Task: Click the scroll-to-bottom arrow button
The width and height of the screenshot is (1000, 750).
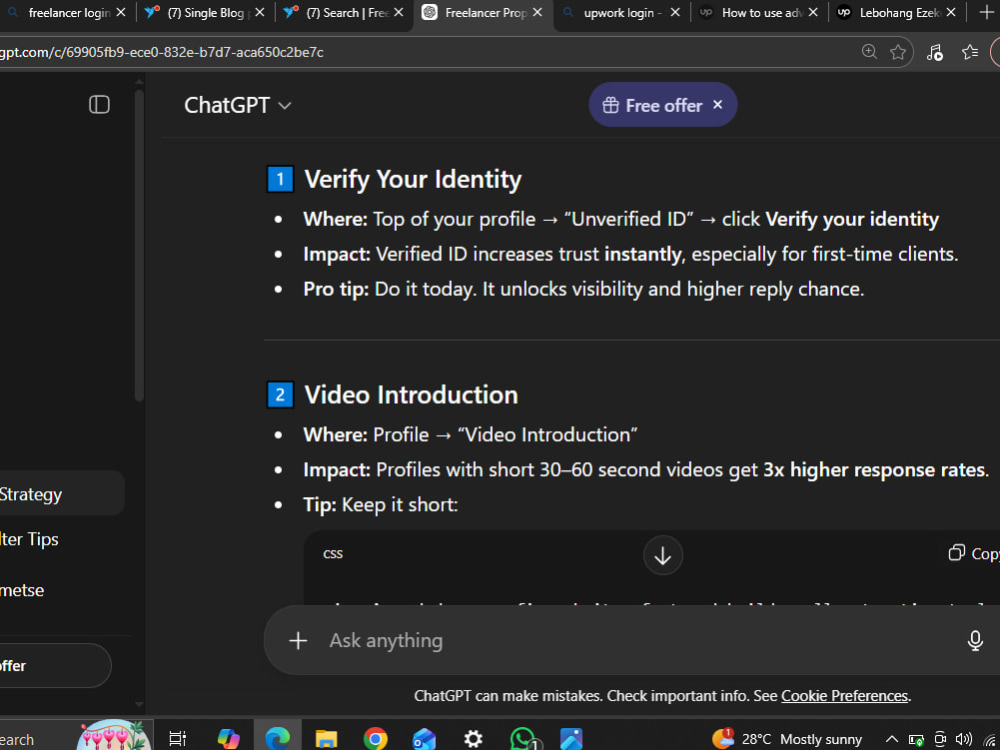Action: pos(663,555)
